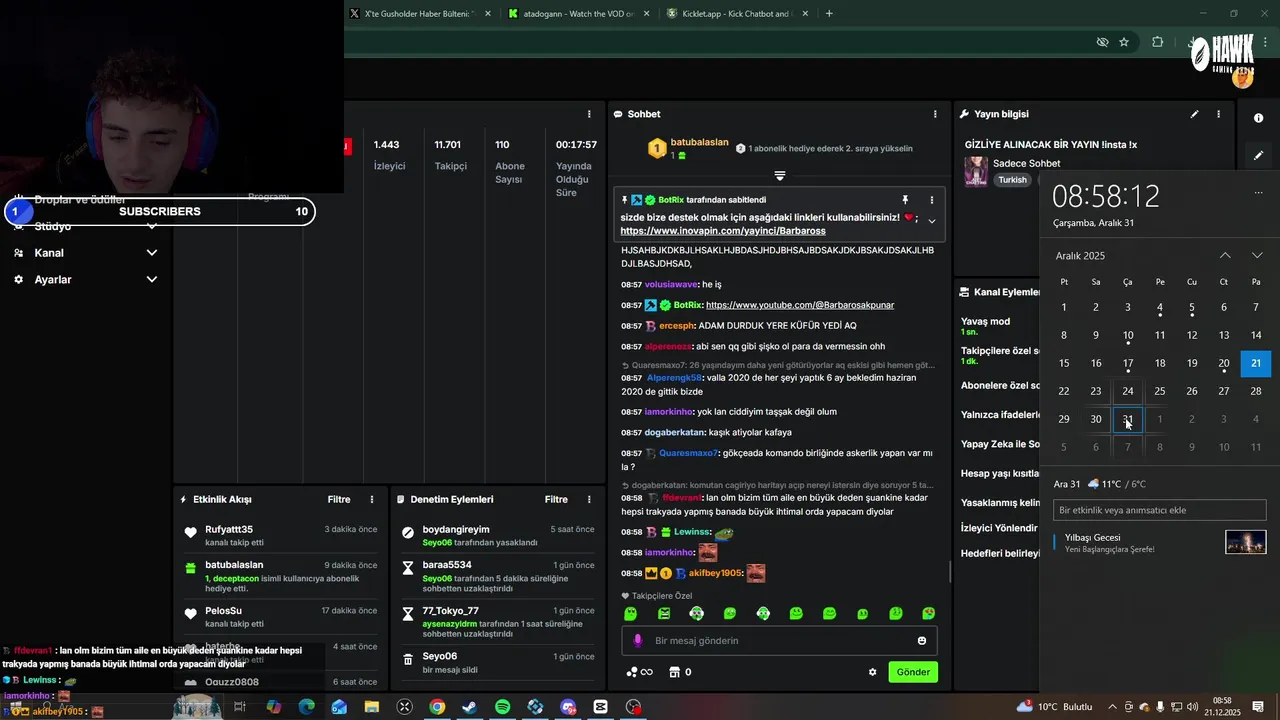Click Aralık 2025 calendar month header
The image size is (1280, 720).
click(x=1080, y=256)
